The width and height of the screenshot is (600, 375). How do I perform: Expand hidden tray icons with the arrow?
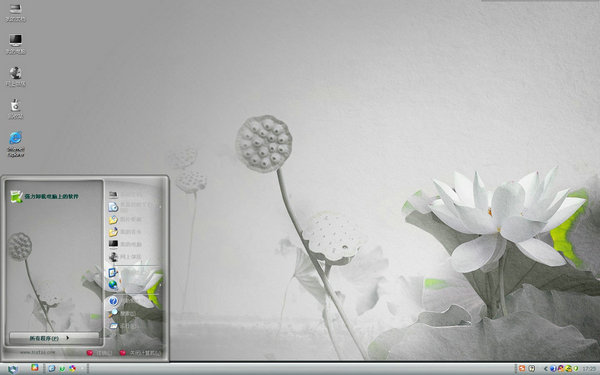pyautogui.click(x=546, y=369)
